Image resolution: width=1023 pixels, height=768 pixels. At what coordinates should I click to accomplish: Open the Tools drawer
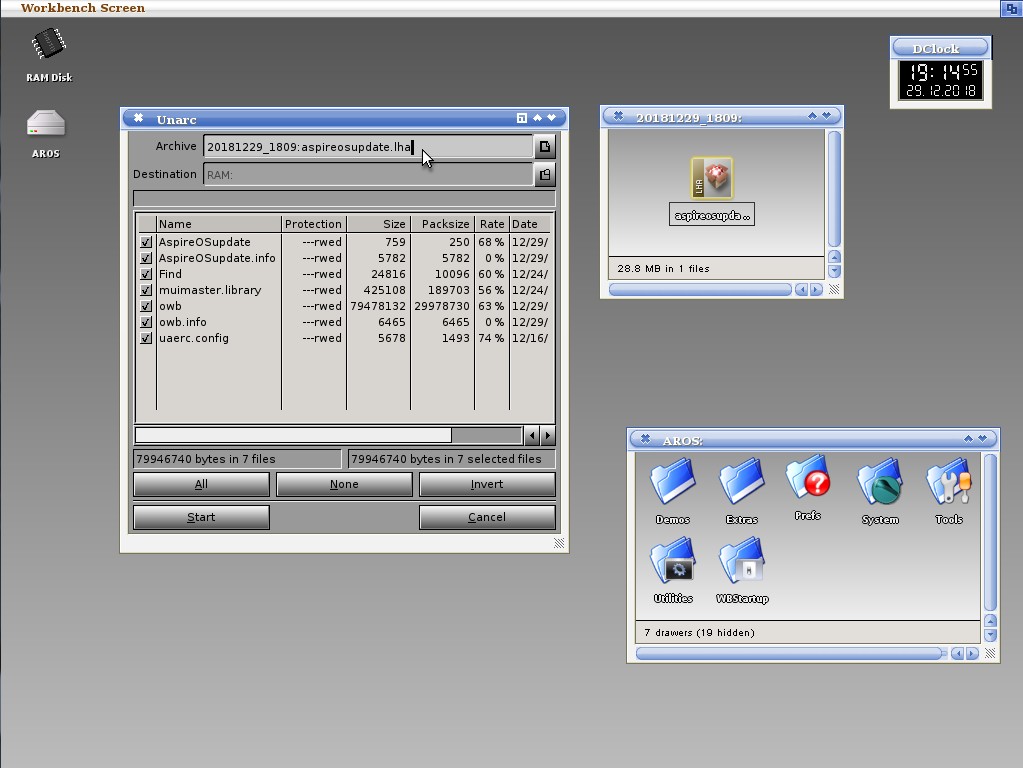point(949,483)
